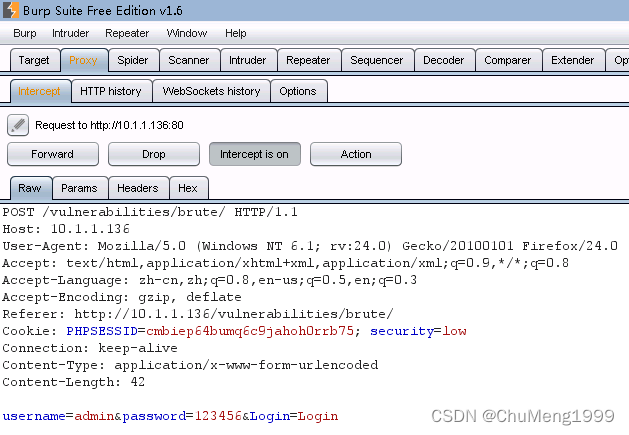Screen dimensions: 629x435
Task: Switch to the Repeater tool tab
Action: (308, 60)
